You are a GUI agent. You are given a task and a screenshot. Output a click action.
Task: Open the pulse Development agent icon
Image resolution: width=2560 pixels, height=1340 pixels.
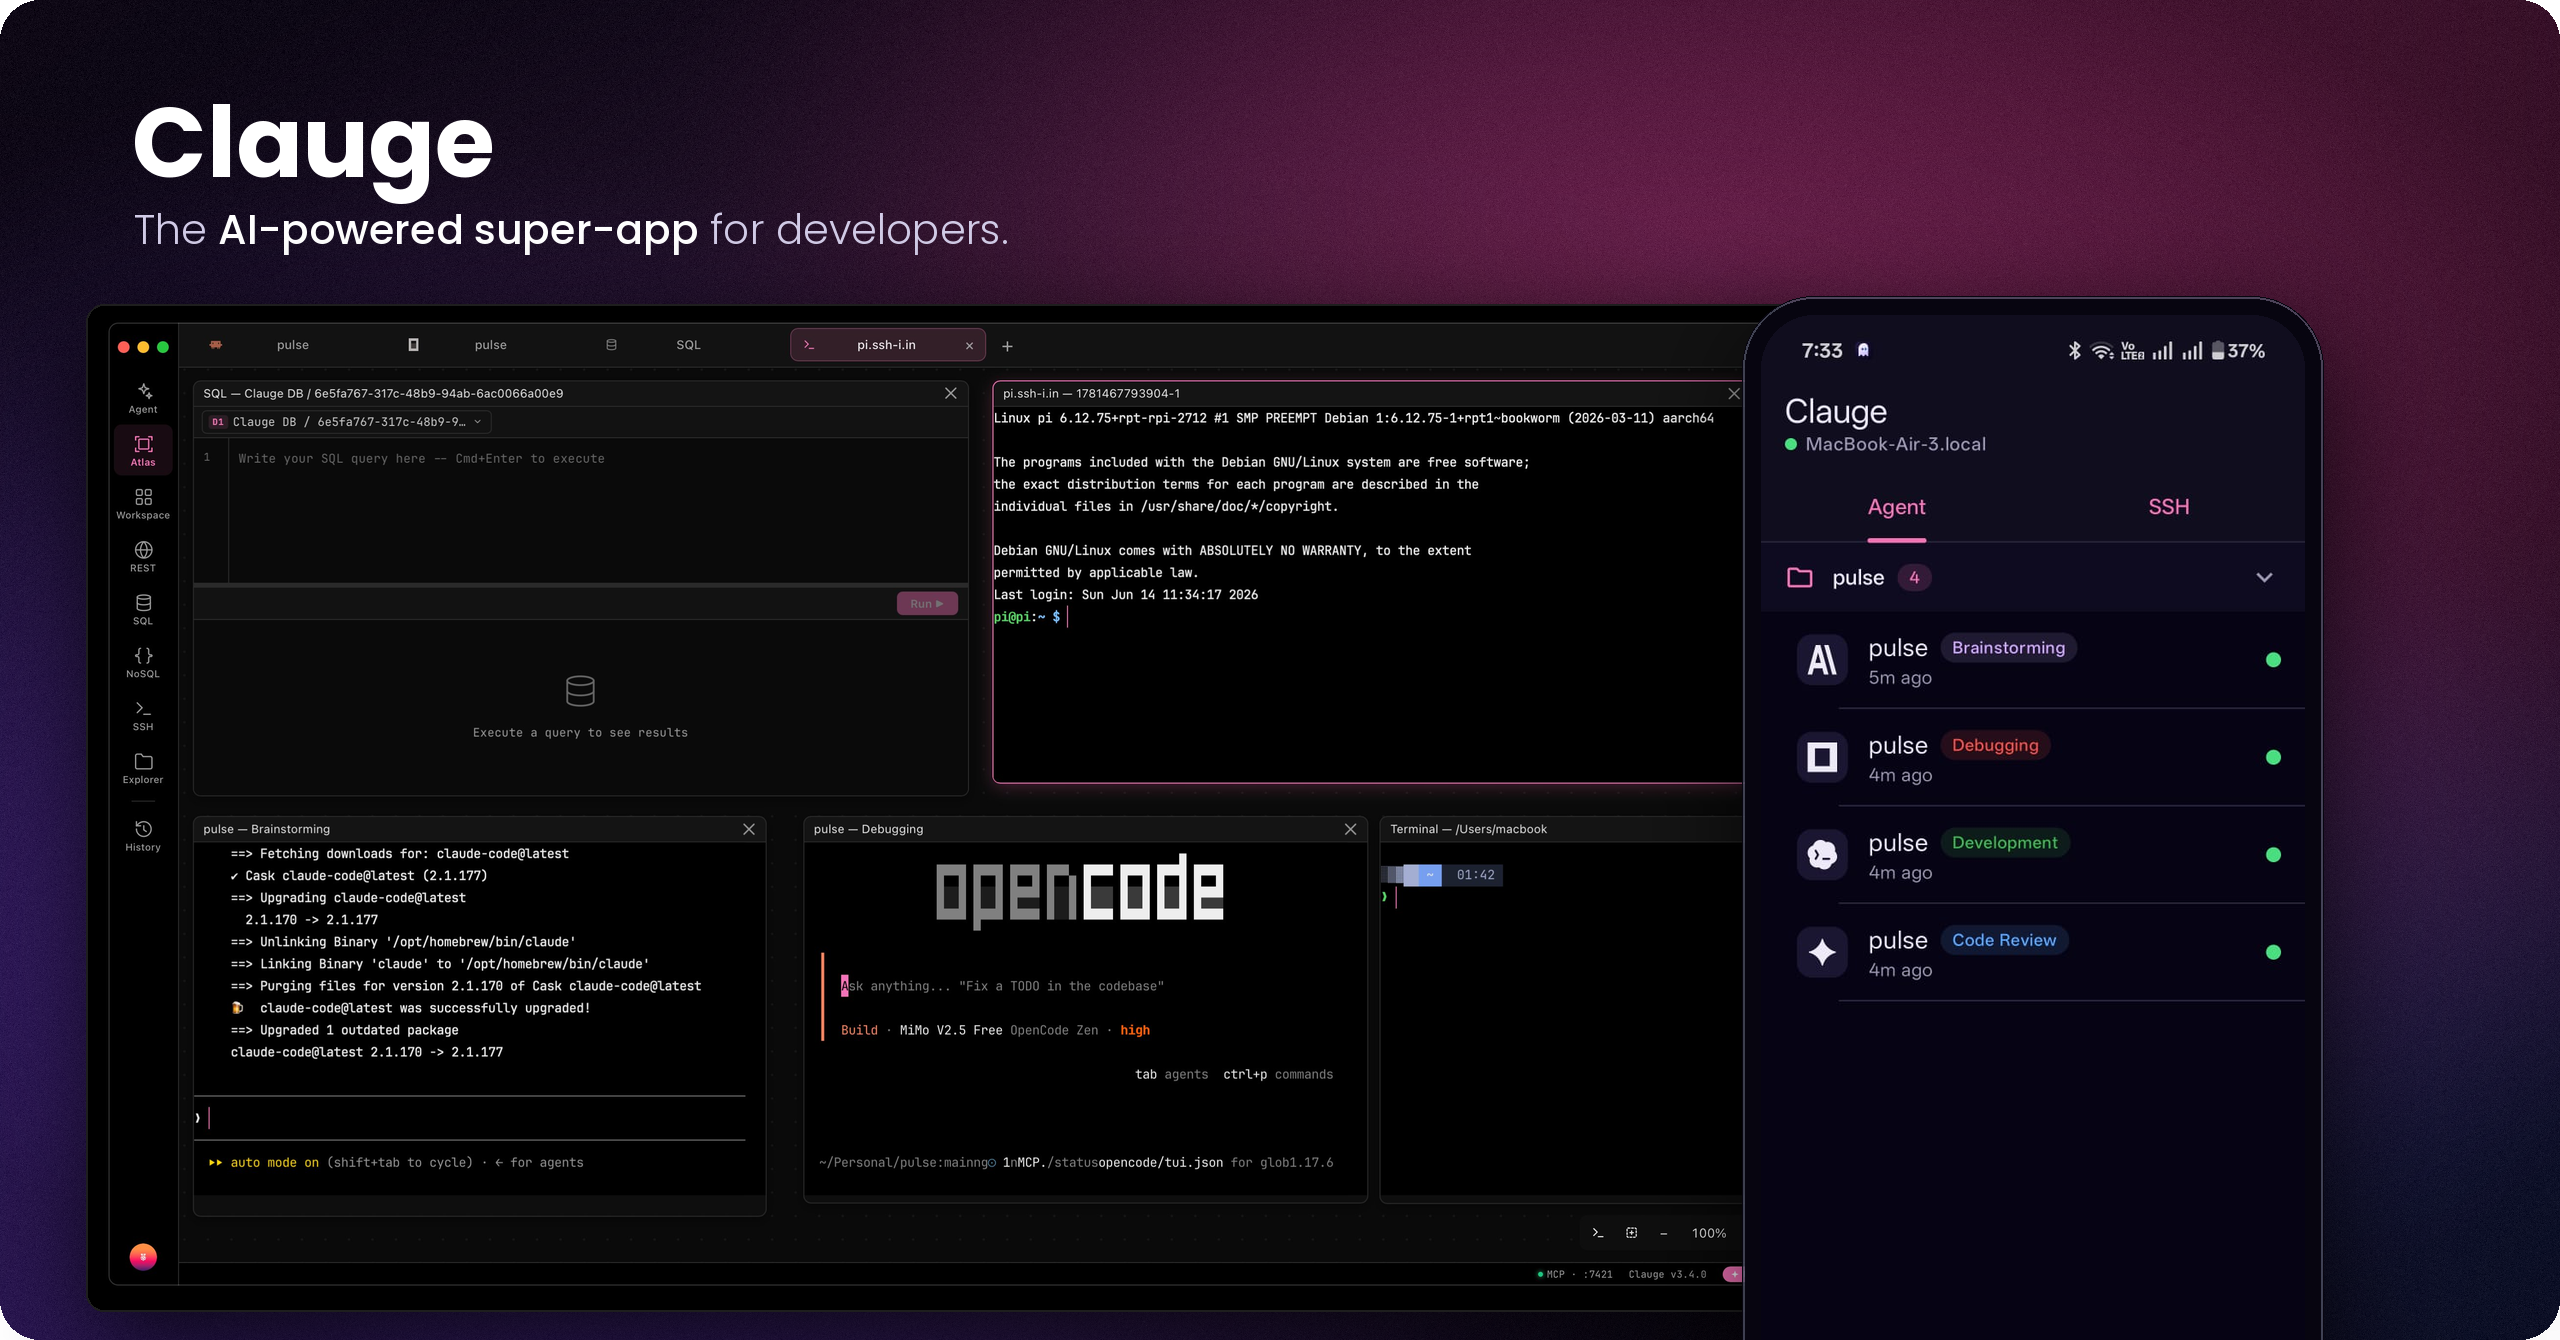pos(1821,855)
